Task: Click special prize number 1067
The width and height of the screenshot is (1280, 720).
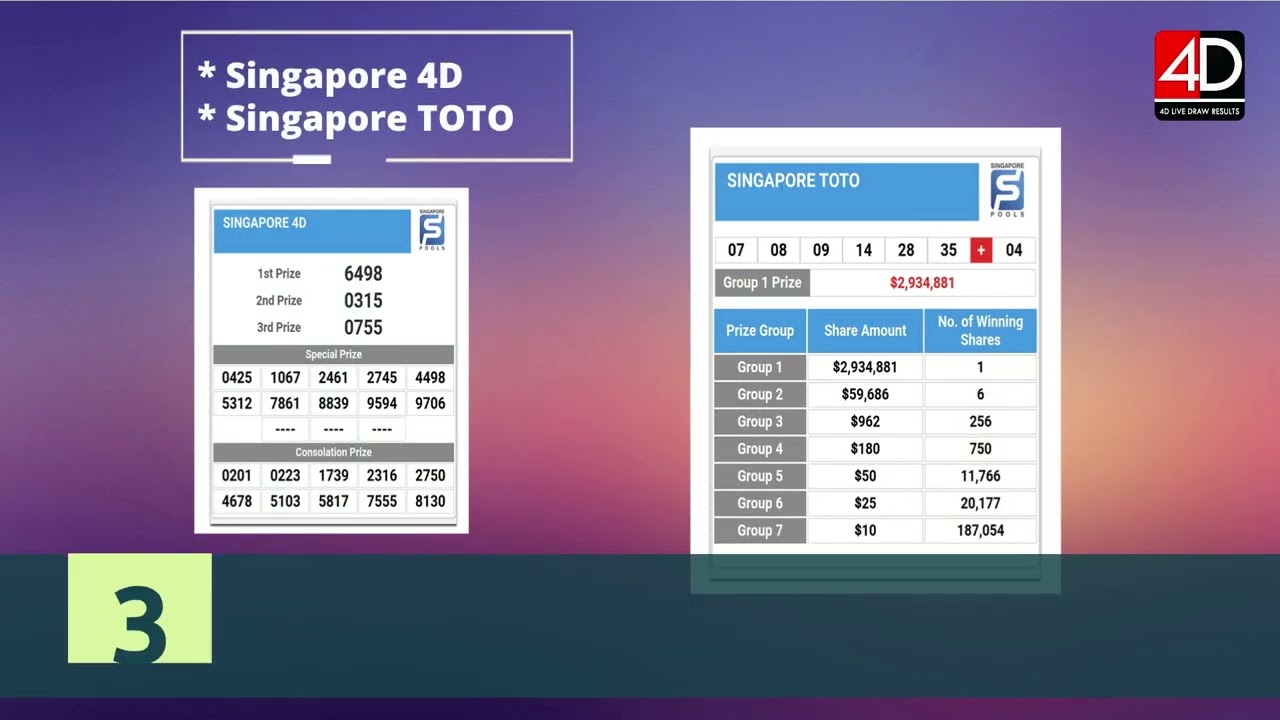Action: (x=285, y=378)
